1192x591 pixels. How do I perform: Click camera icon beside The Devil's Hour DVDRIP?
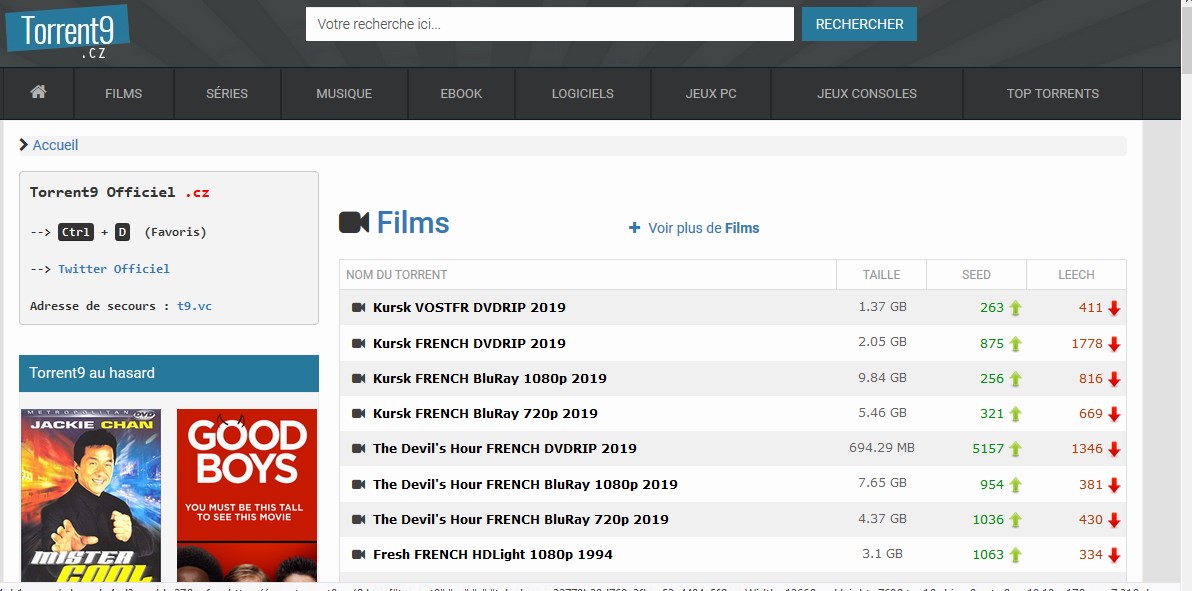coord(359,448)
